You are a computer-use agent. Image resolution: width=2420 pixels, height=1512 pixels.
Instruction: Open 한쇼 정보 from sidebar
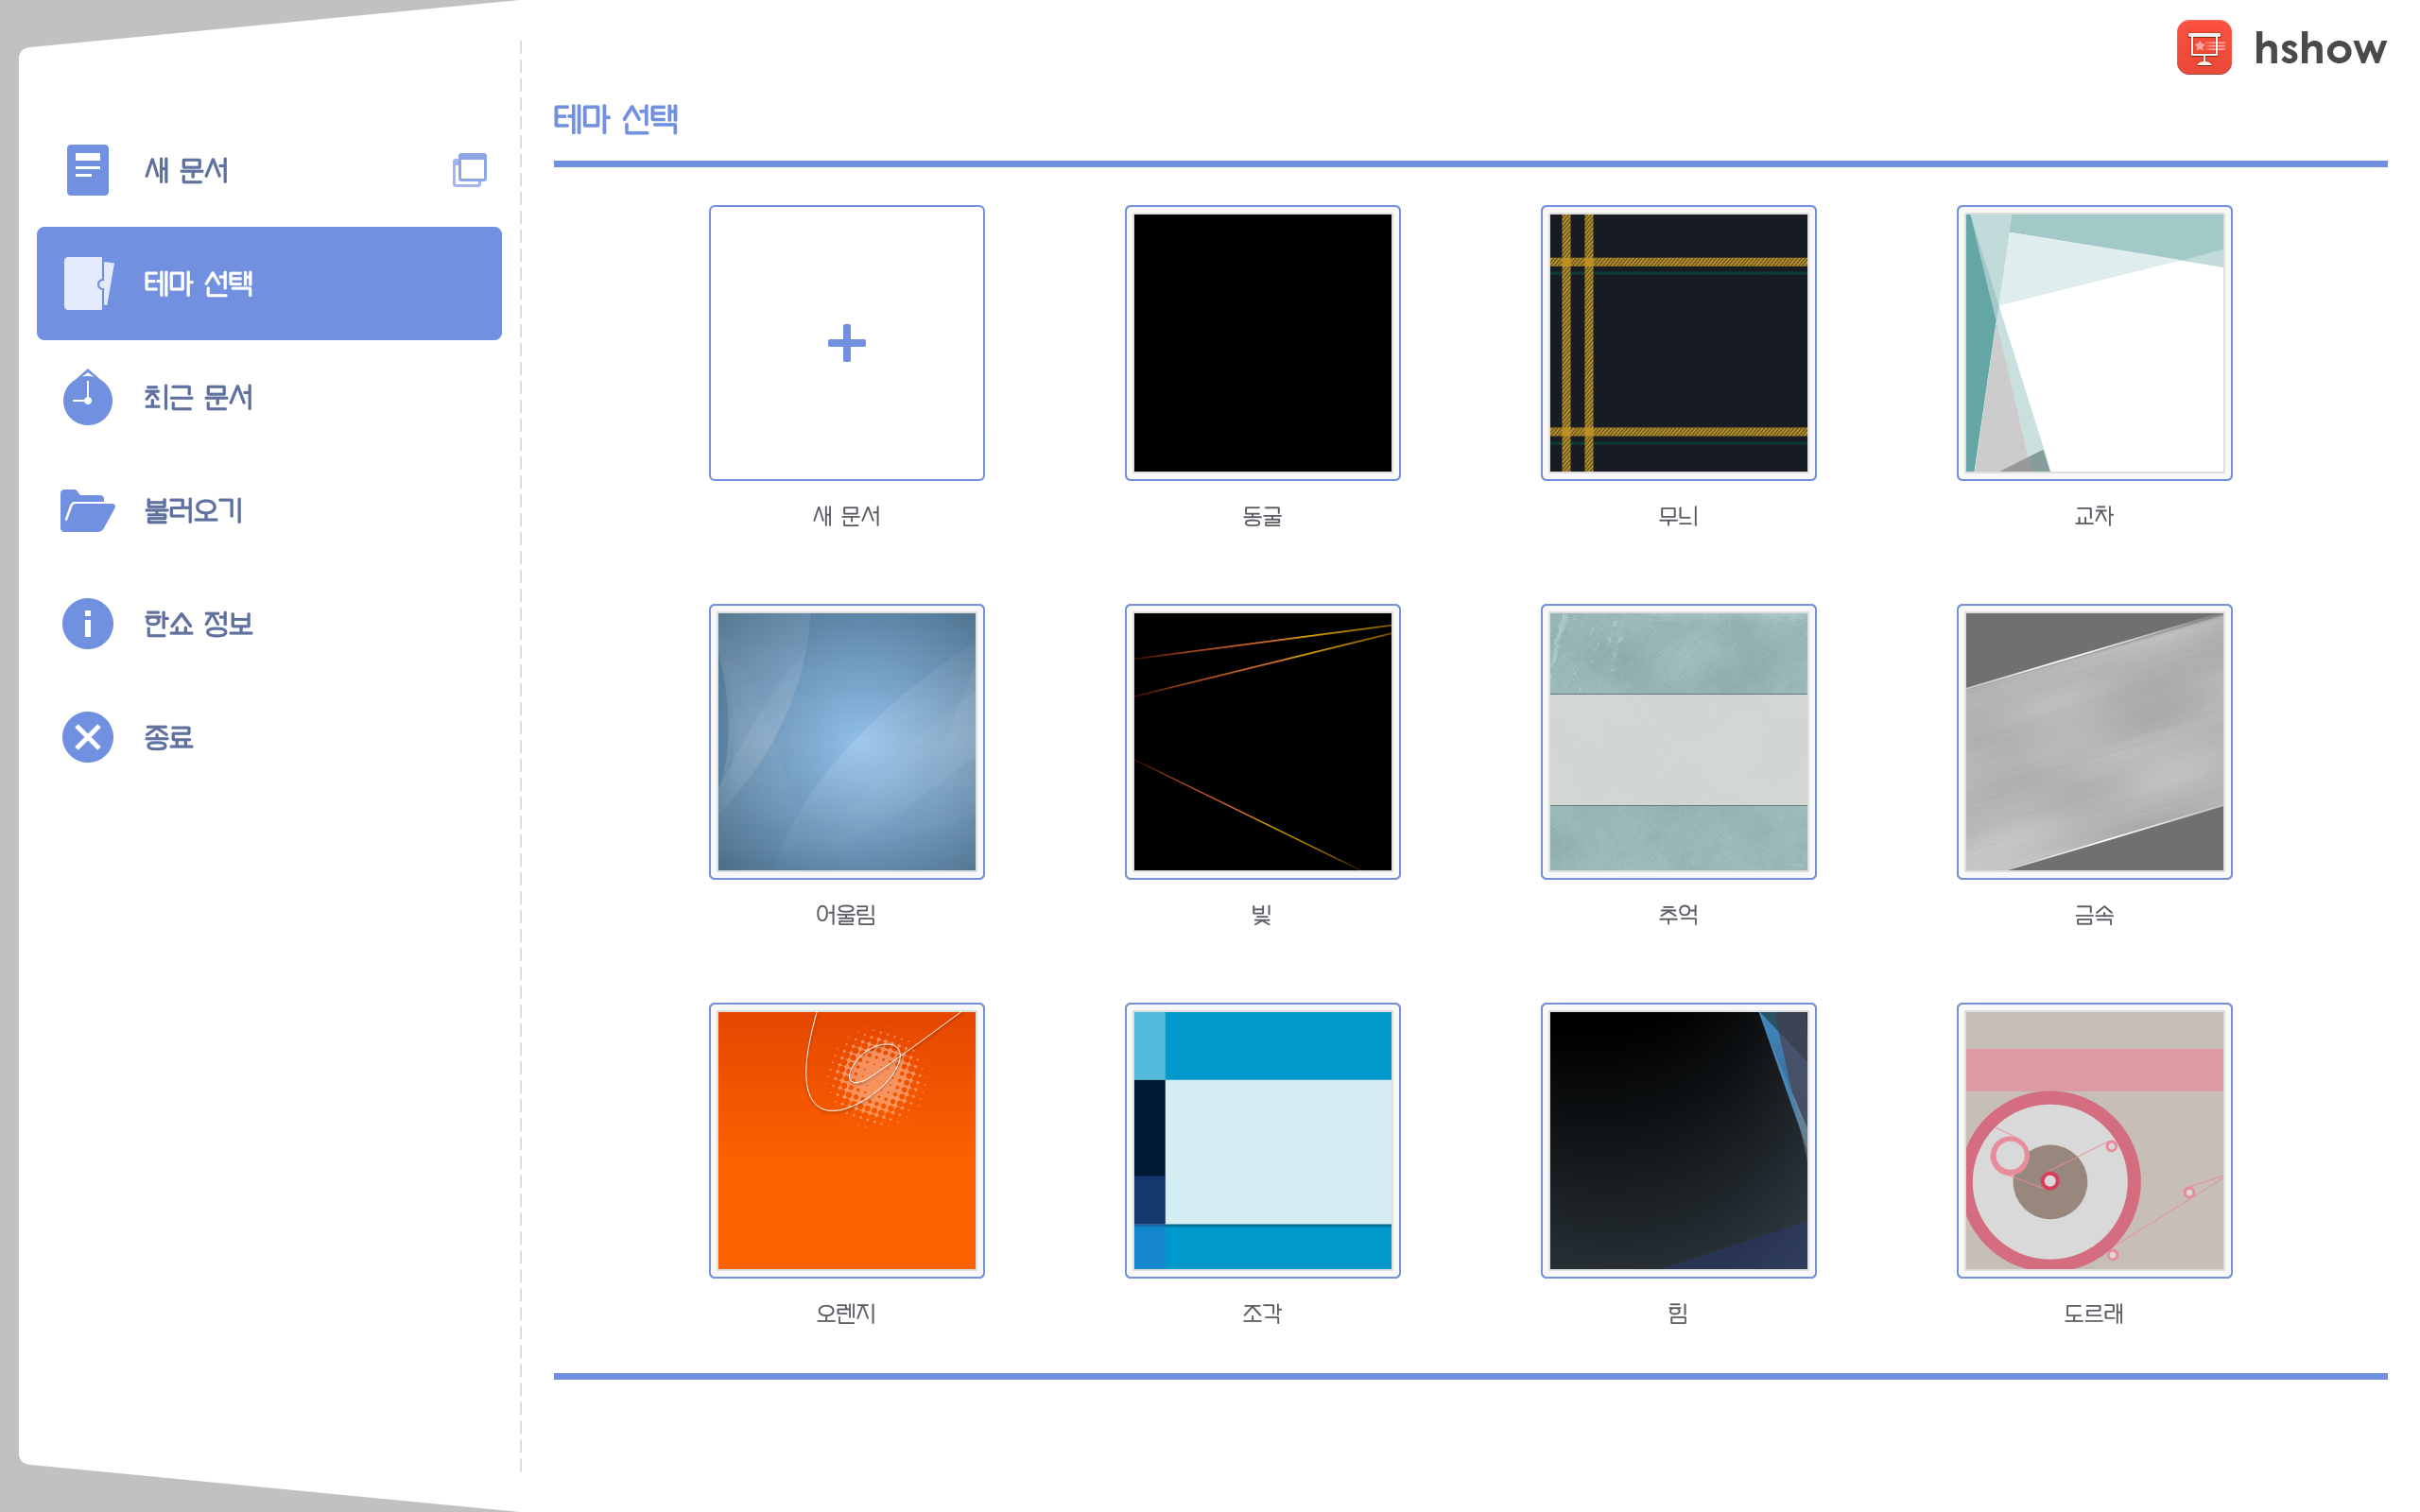point(198,624)
